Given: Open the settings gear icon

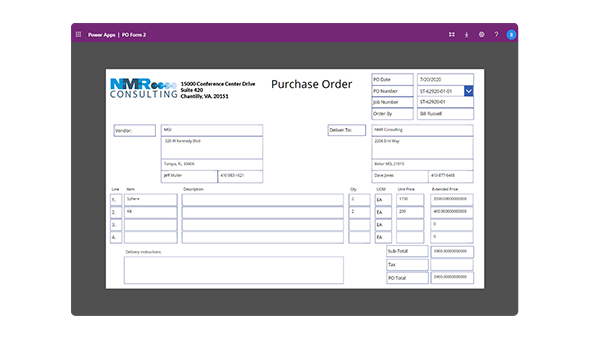Looking at the screenshot, I should (x=482, y=35).
